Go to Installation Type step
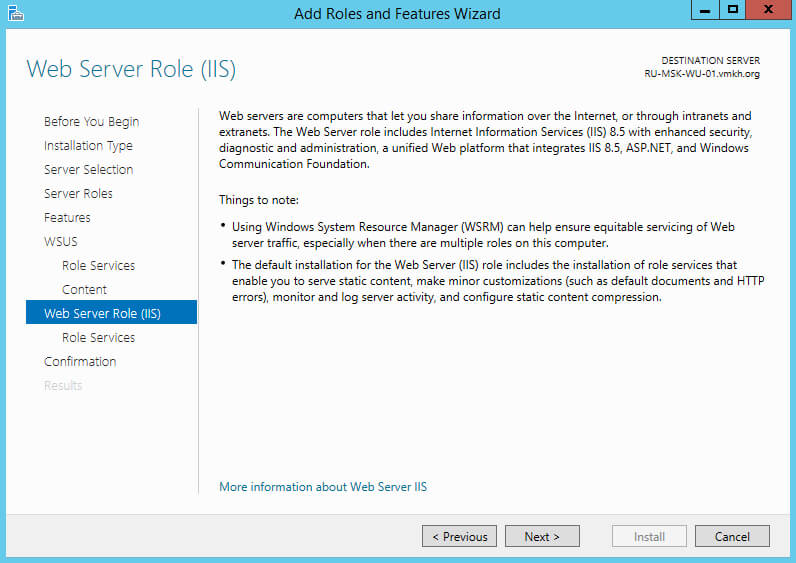Screen dimensions: 796x563 pyautogui.click(x=88, y=146)
